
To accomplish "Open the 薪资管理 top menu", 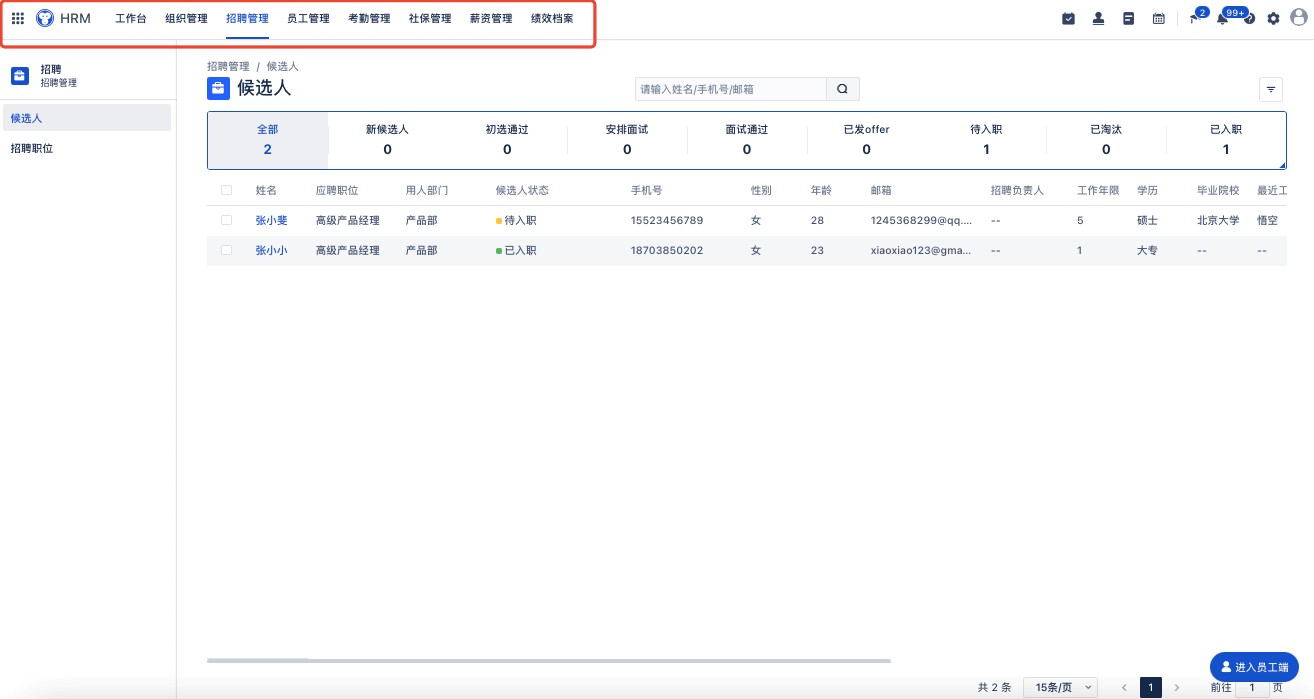I will coord(491,18).
